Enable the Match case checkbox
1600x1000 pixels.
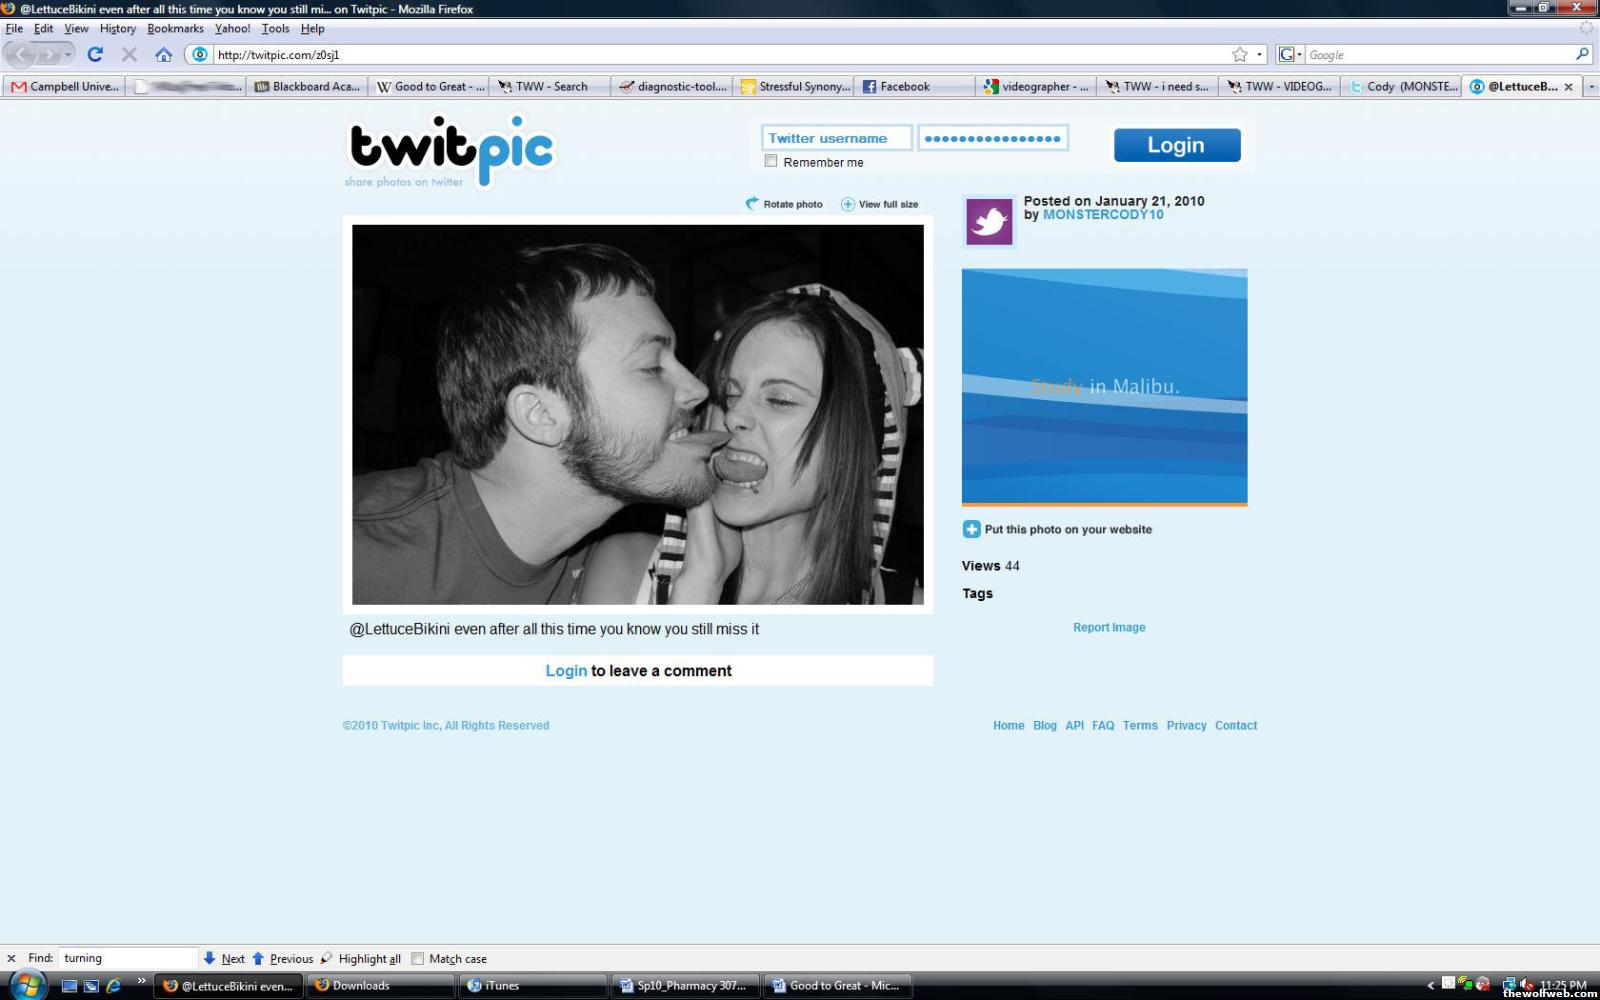click(x=418, y=959)
